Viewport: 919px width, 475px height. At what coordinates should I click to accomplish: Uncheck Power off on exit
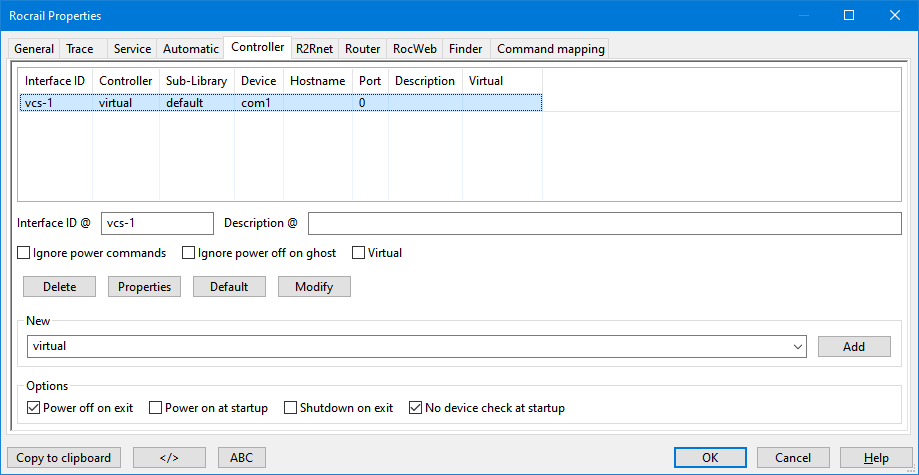coord(34,408)
